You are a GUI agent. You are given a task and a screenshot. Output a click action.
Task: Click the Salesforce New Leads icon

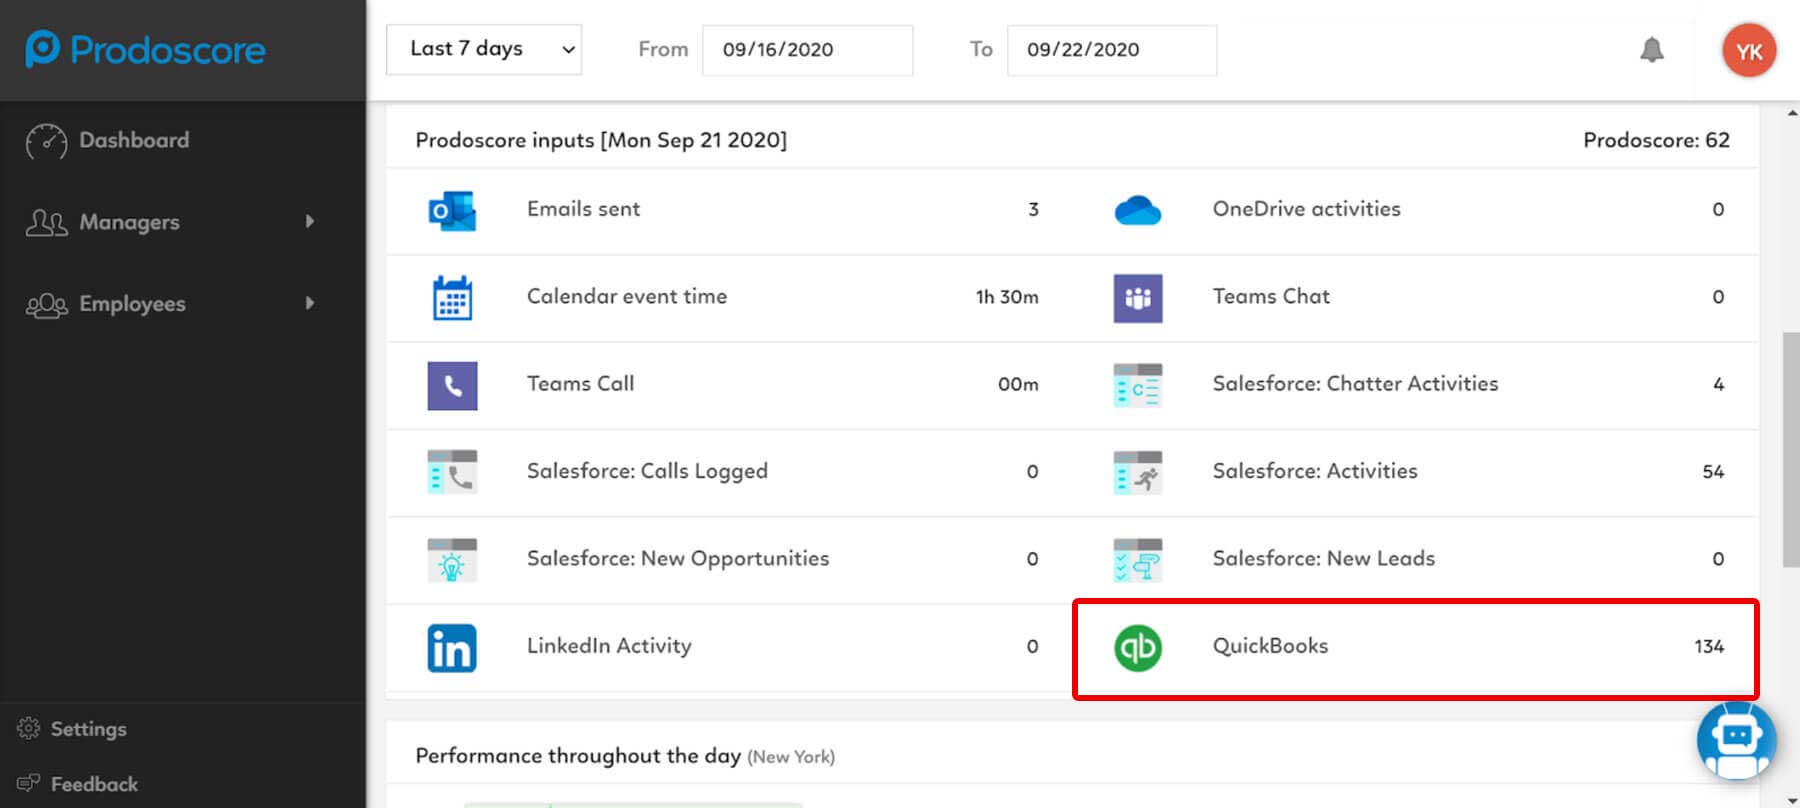tap(1138, 559)
